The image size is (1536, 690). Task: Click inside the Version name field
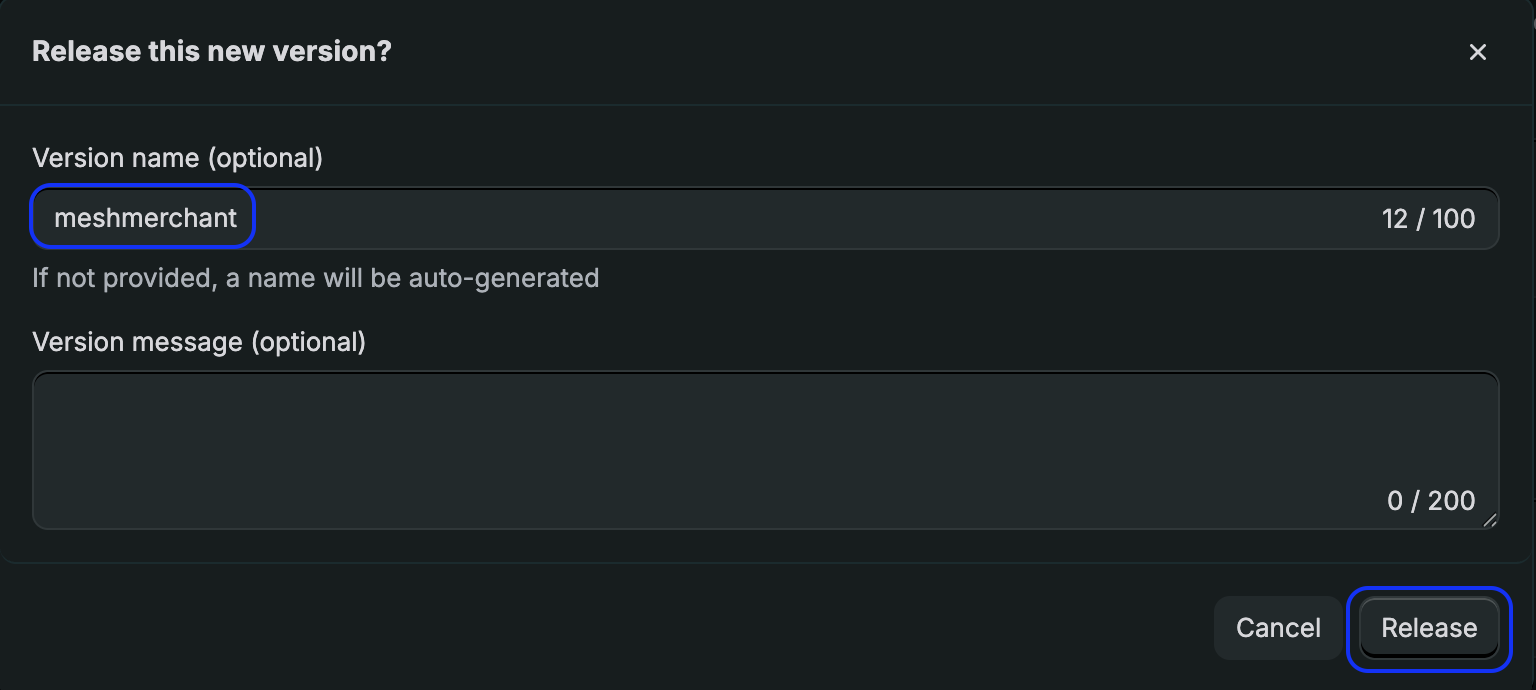[600, 218]
